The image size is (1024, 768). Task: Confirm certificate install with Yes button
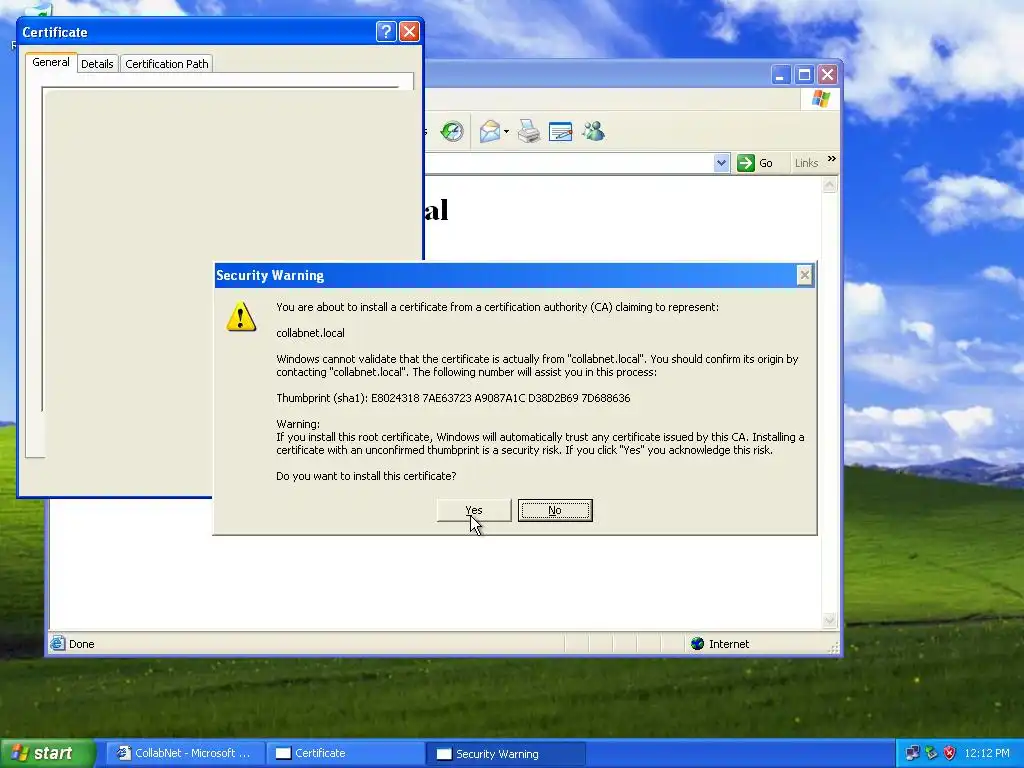coord(473,510)
